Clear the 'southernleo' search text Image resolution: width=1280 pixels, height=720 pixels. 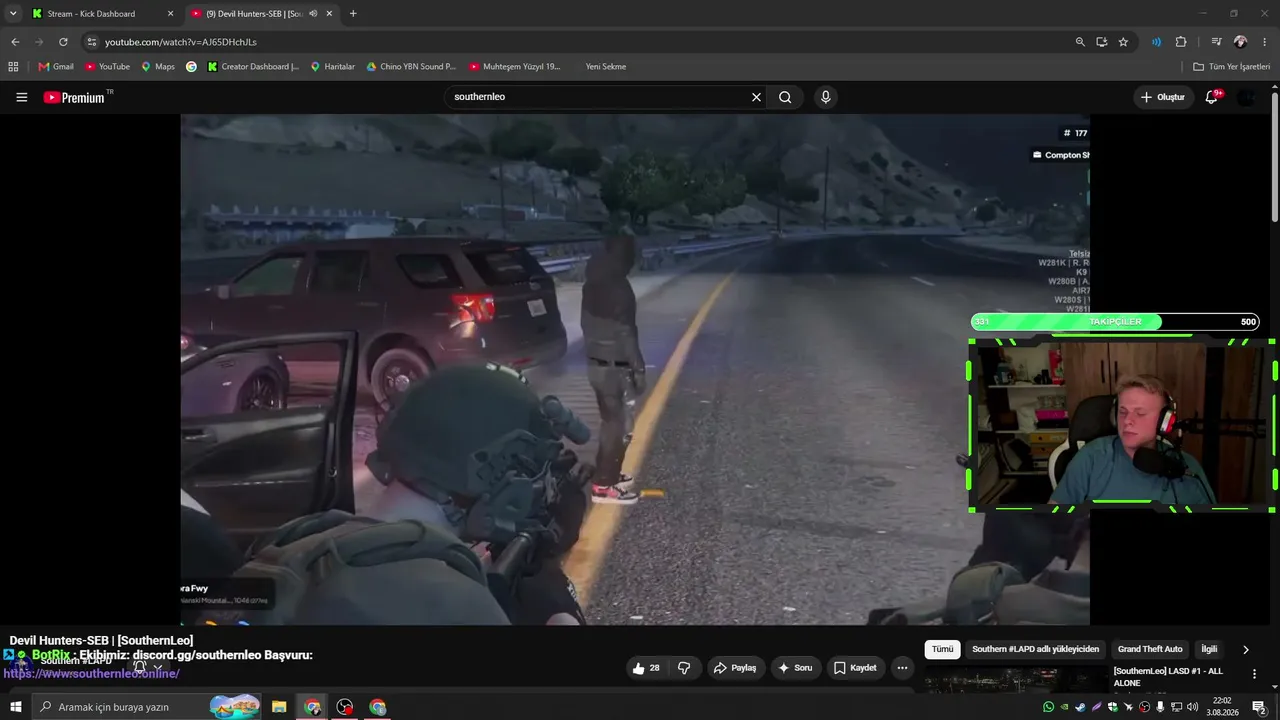click(756, 97)
